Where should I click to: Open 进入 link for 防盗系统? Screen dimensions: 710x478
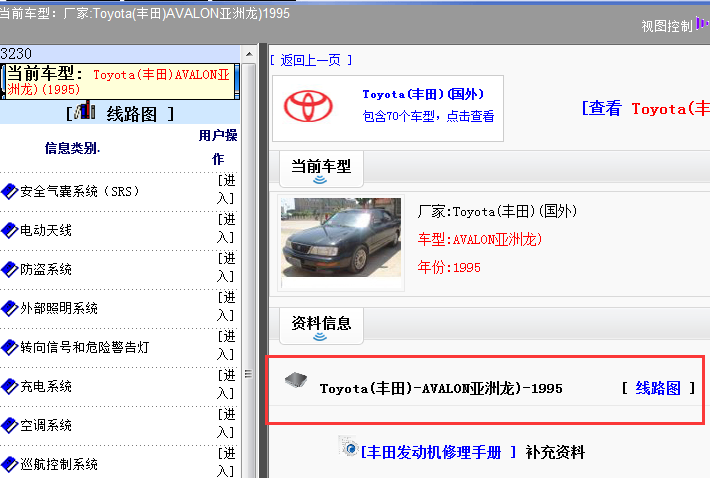(x=226, y=267)
